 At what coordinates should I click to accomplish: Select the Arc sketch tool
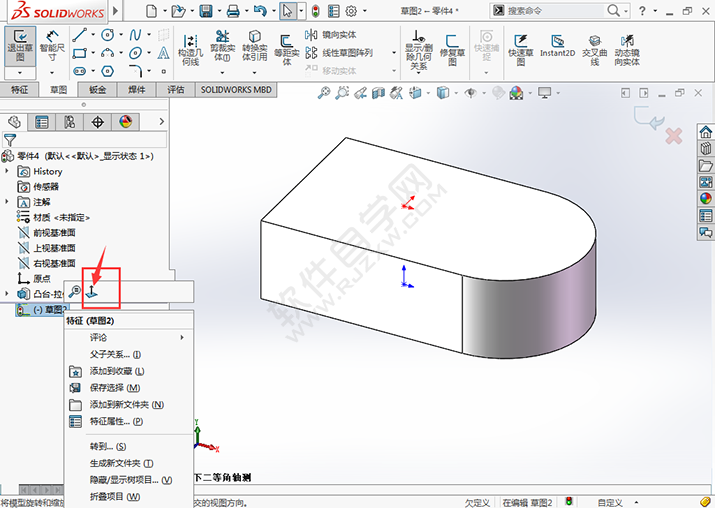(108, 53)
